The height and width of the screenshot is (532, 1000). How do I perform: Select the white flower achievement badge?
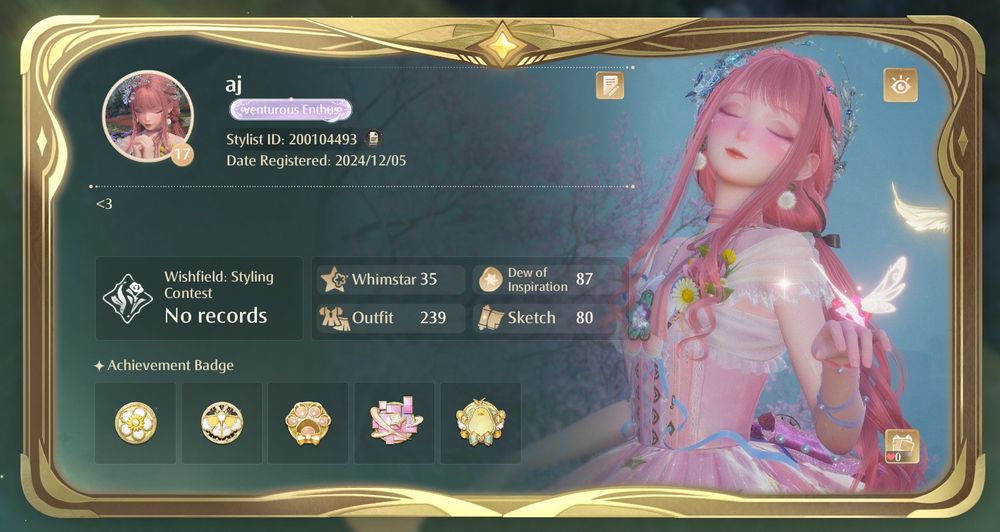tap(135, 423)
